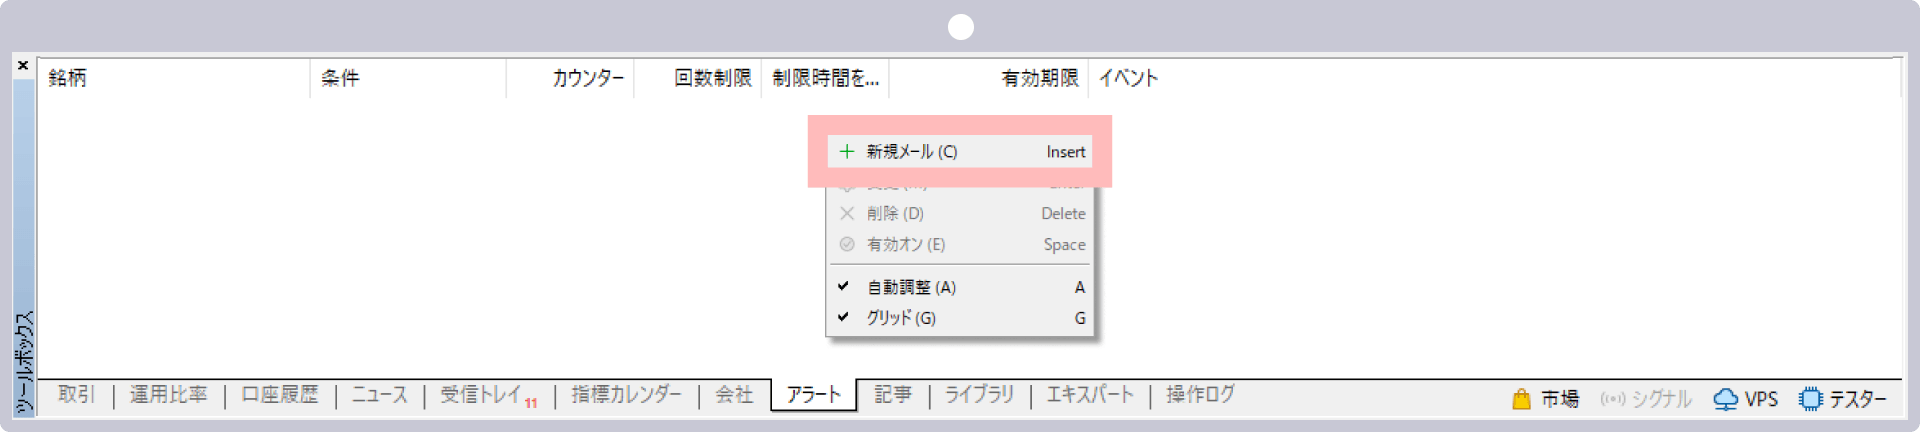Select the エキスパート tab
1920x432 pixels.
click(x=1090, y=395)
